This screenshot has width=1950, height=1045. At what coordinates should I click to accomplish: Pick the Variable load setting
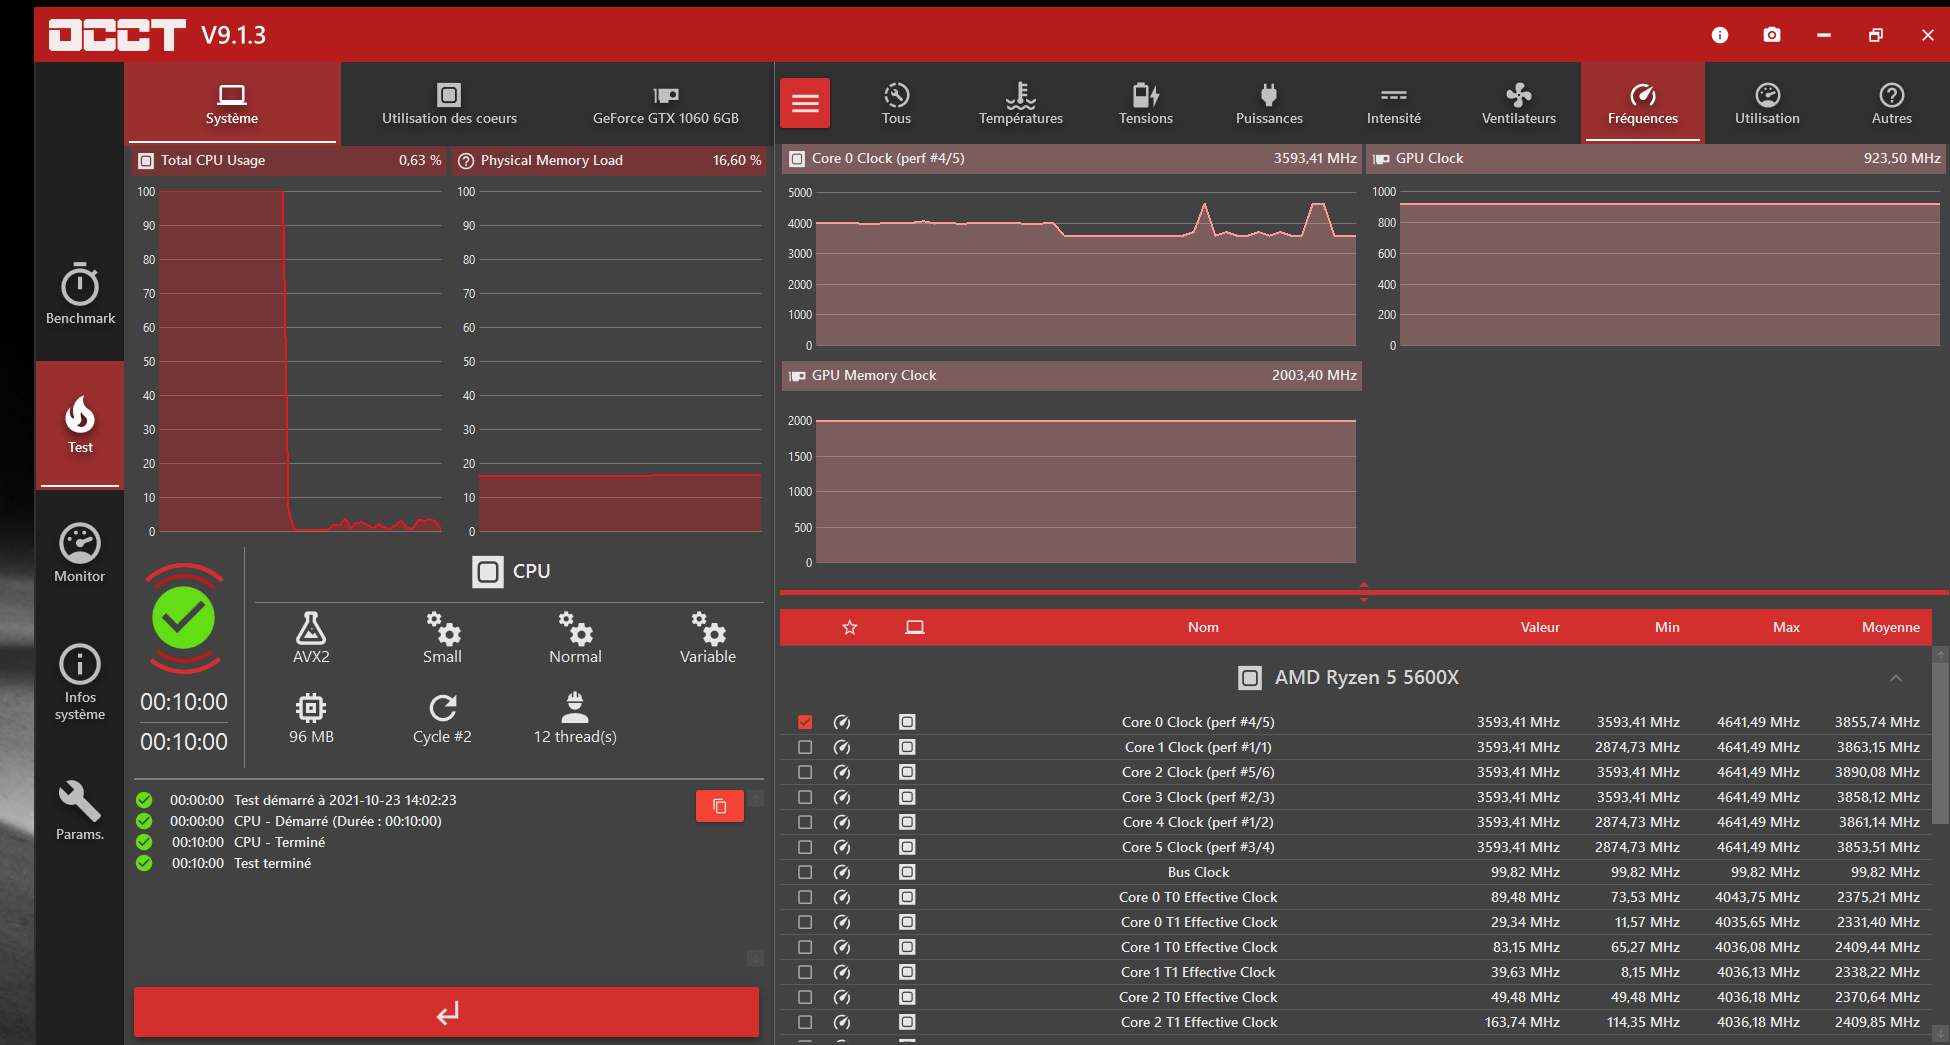click(708, 638)
